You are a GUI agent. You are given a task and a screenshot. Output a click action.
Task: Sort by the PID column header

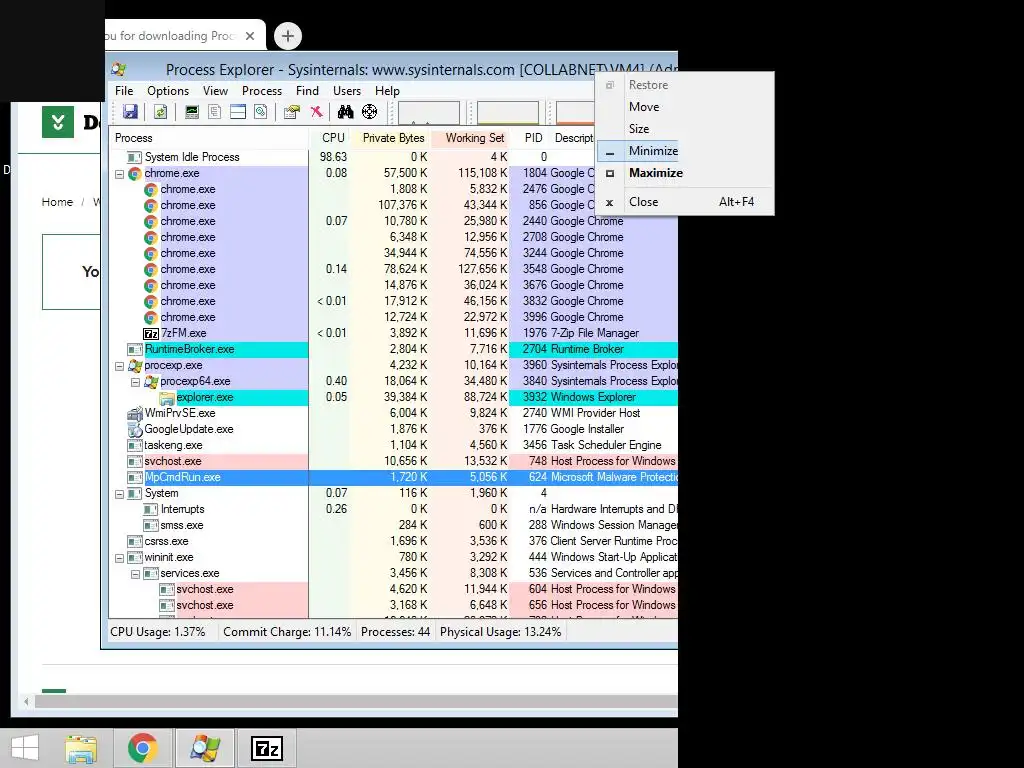530,138
